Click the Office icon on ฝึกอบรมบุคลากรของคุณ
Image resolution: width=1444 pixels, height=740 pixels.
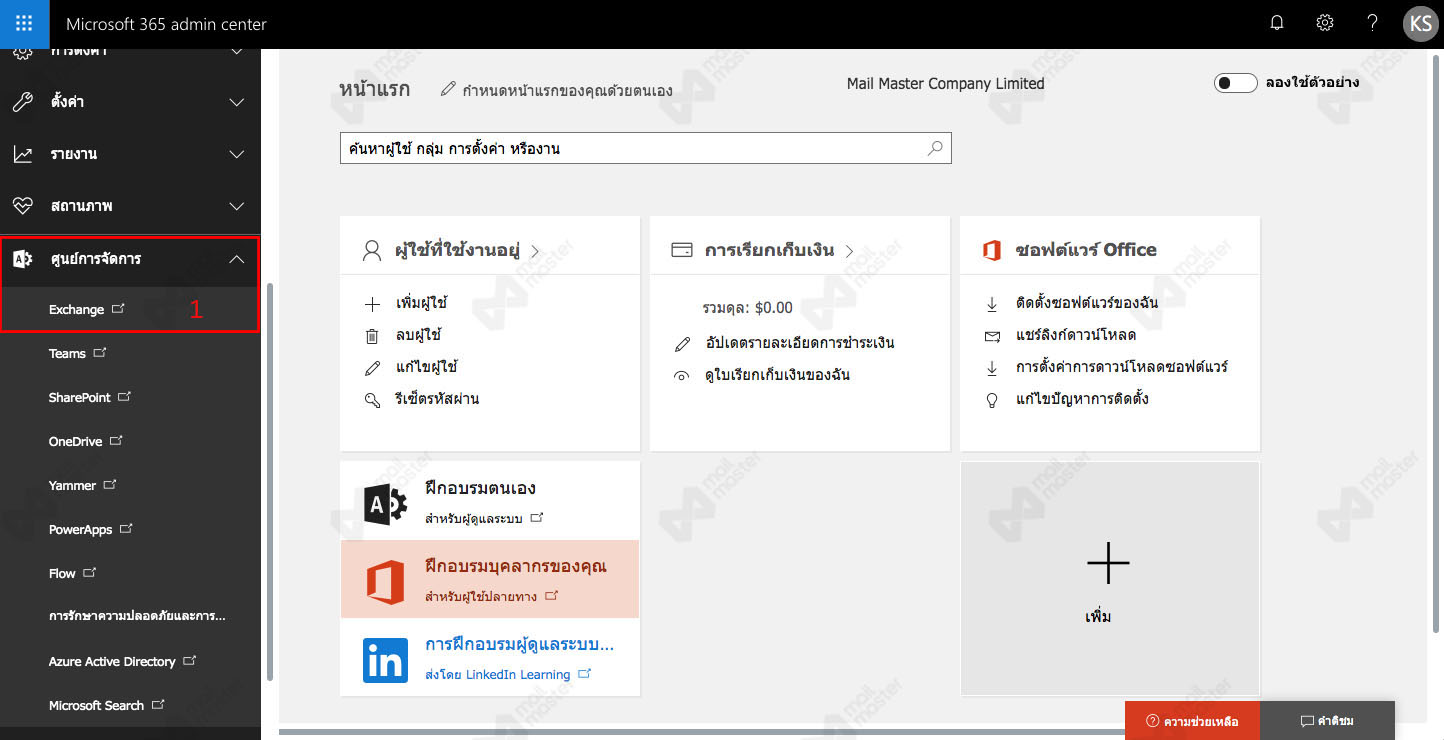385,582
